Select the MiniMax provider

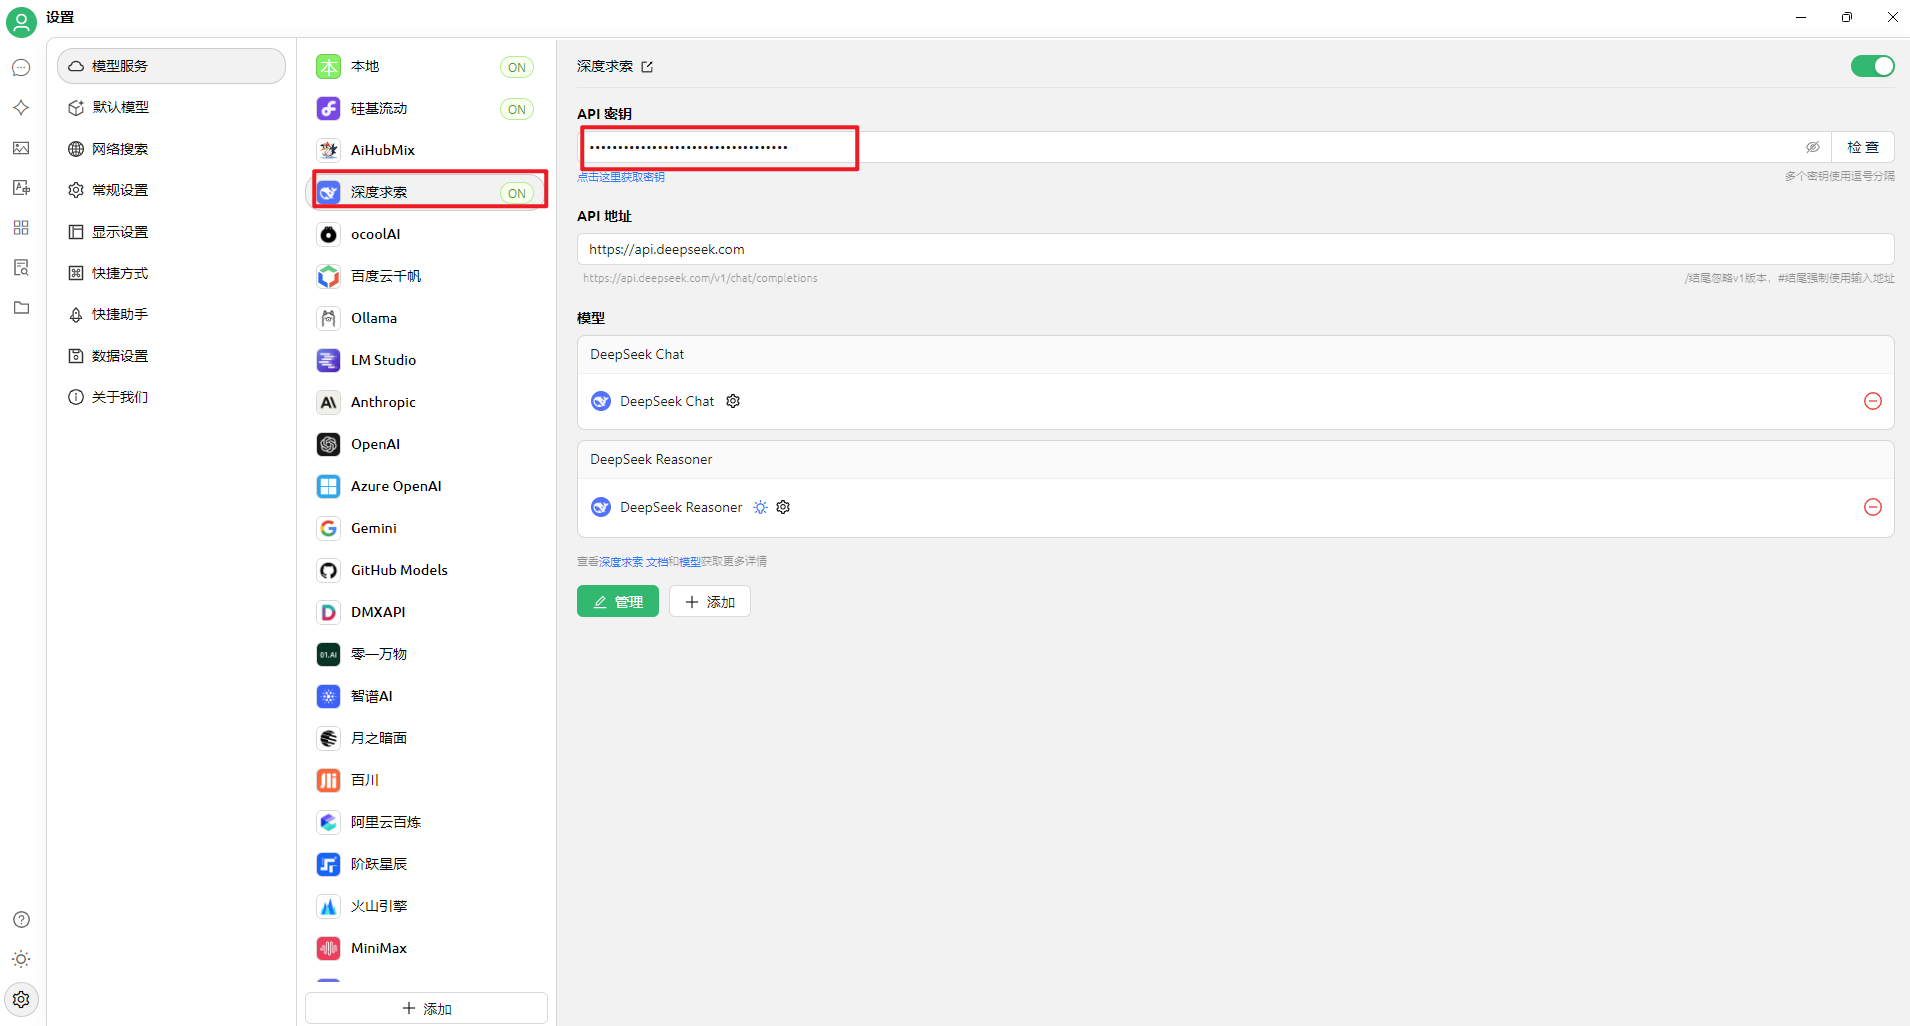(x=426, y=948)
